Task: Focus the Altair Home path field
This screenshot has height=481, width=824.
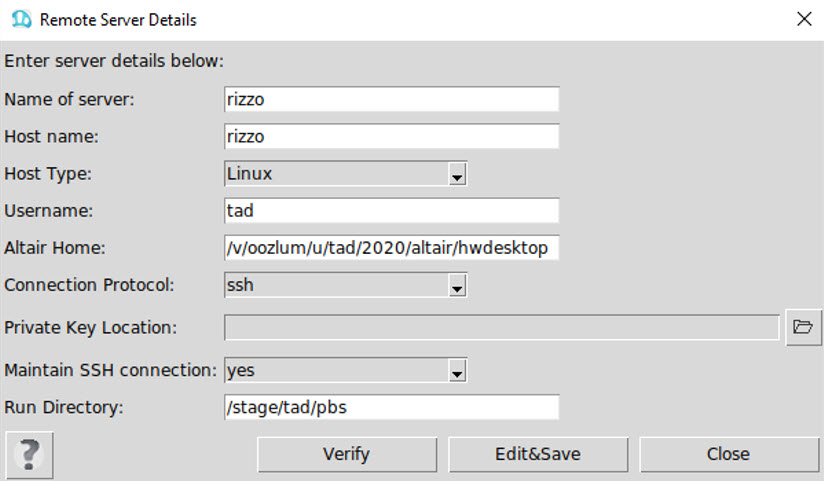Action: (x=392, y=248)
